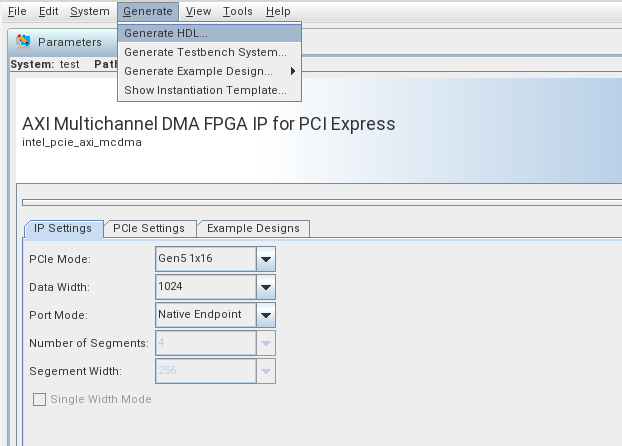Choose Generate Testbench System option
The width and height of the screenshot is (622, 446).
(205, 52)
